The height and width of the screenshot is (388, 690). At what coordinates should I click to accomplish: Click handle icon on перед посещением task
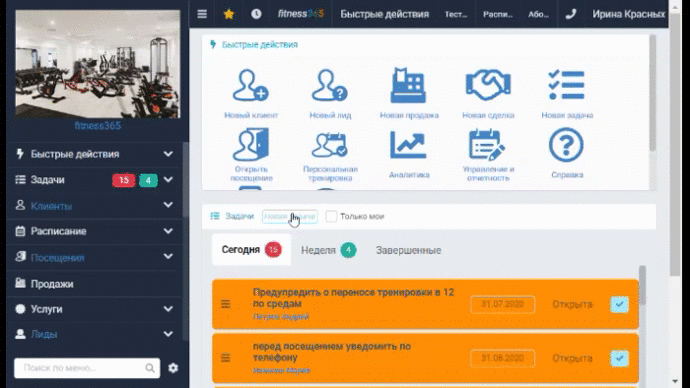tap(225, 358)
